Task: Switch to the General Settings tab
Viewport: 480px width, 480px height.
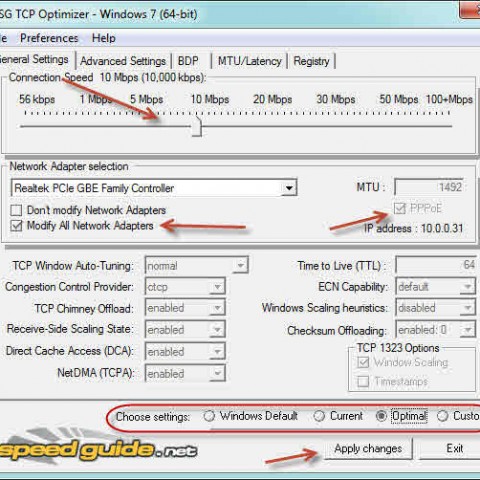Action: click(34, 59)
